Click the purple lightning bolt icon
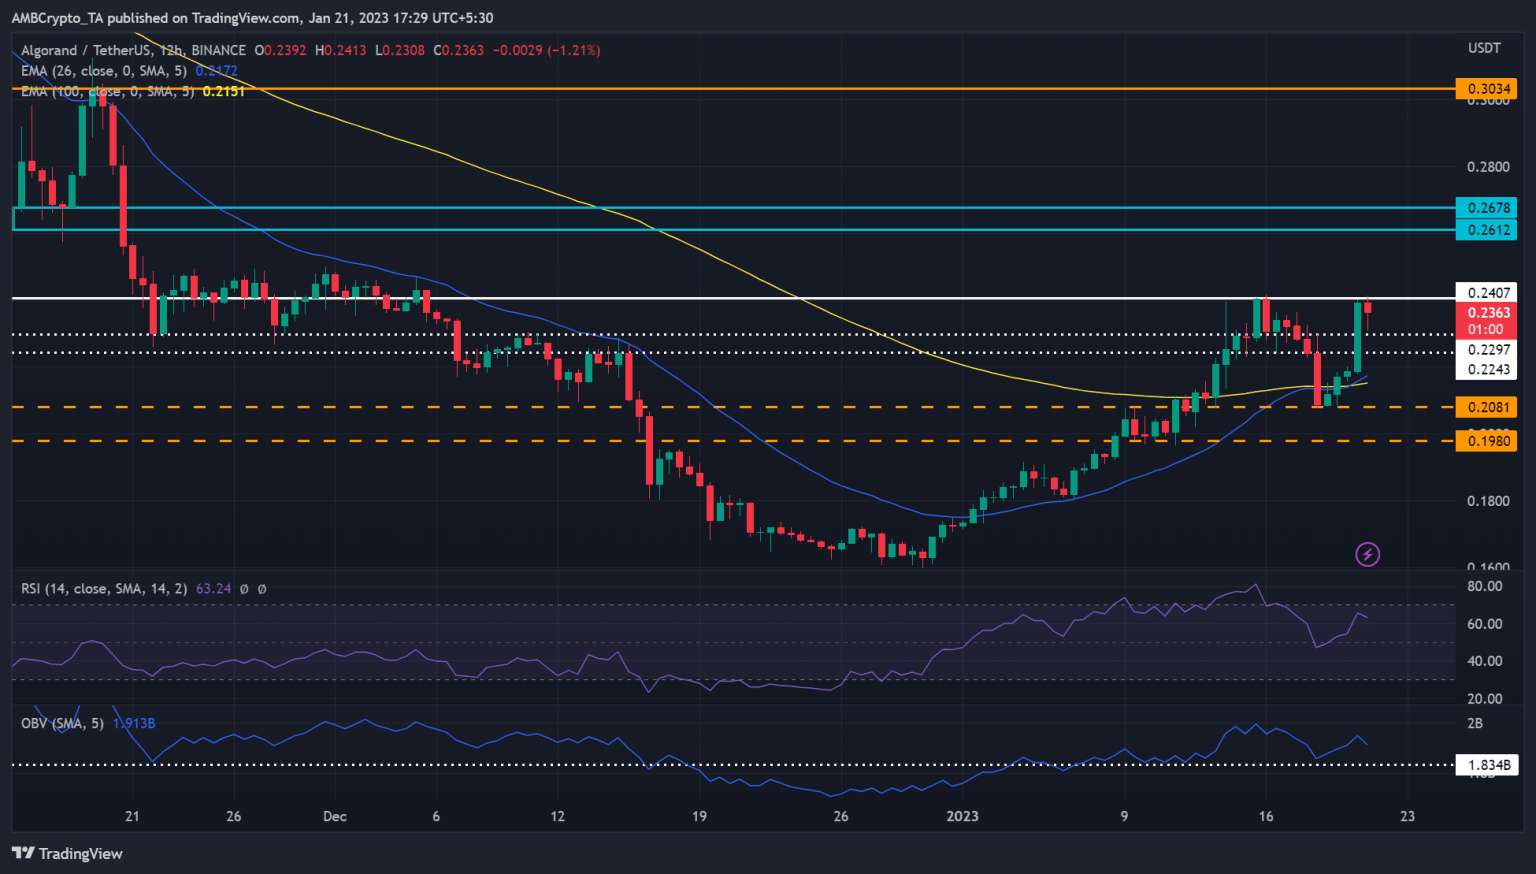Viewport: 1536px width, 874px height. [1367, 554]
